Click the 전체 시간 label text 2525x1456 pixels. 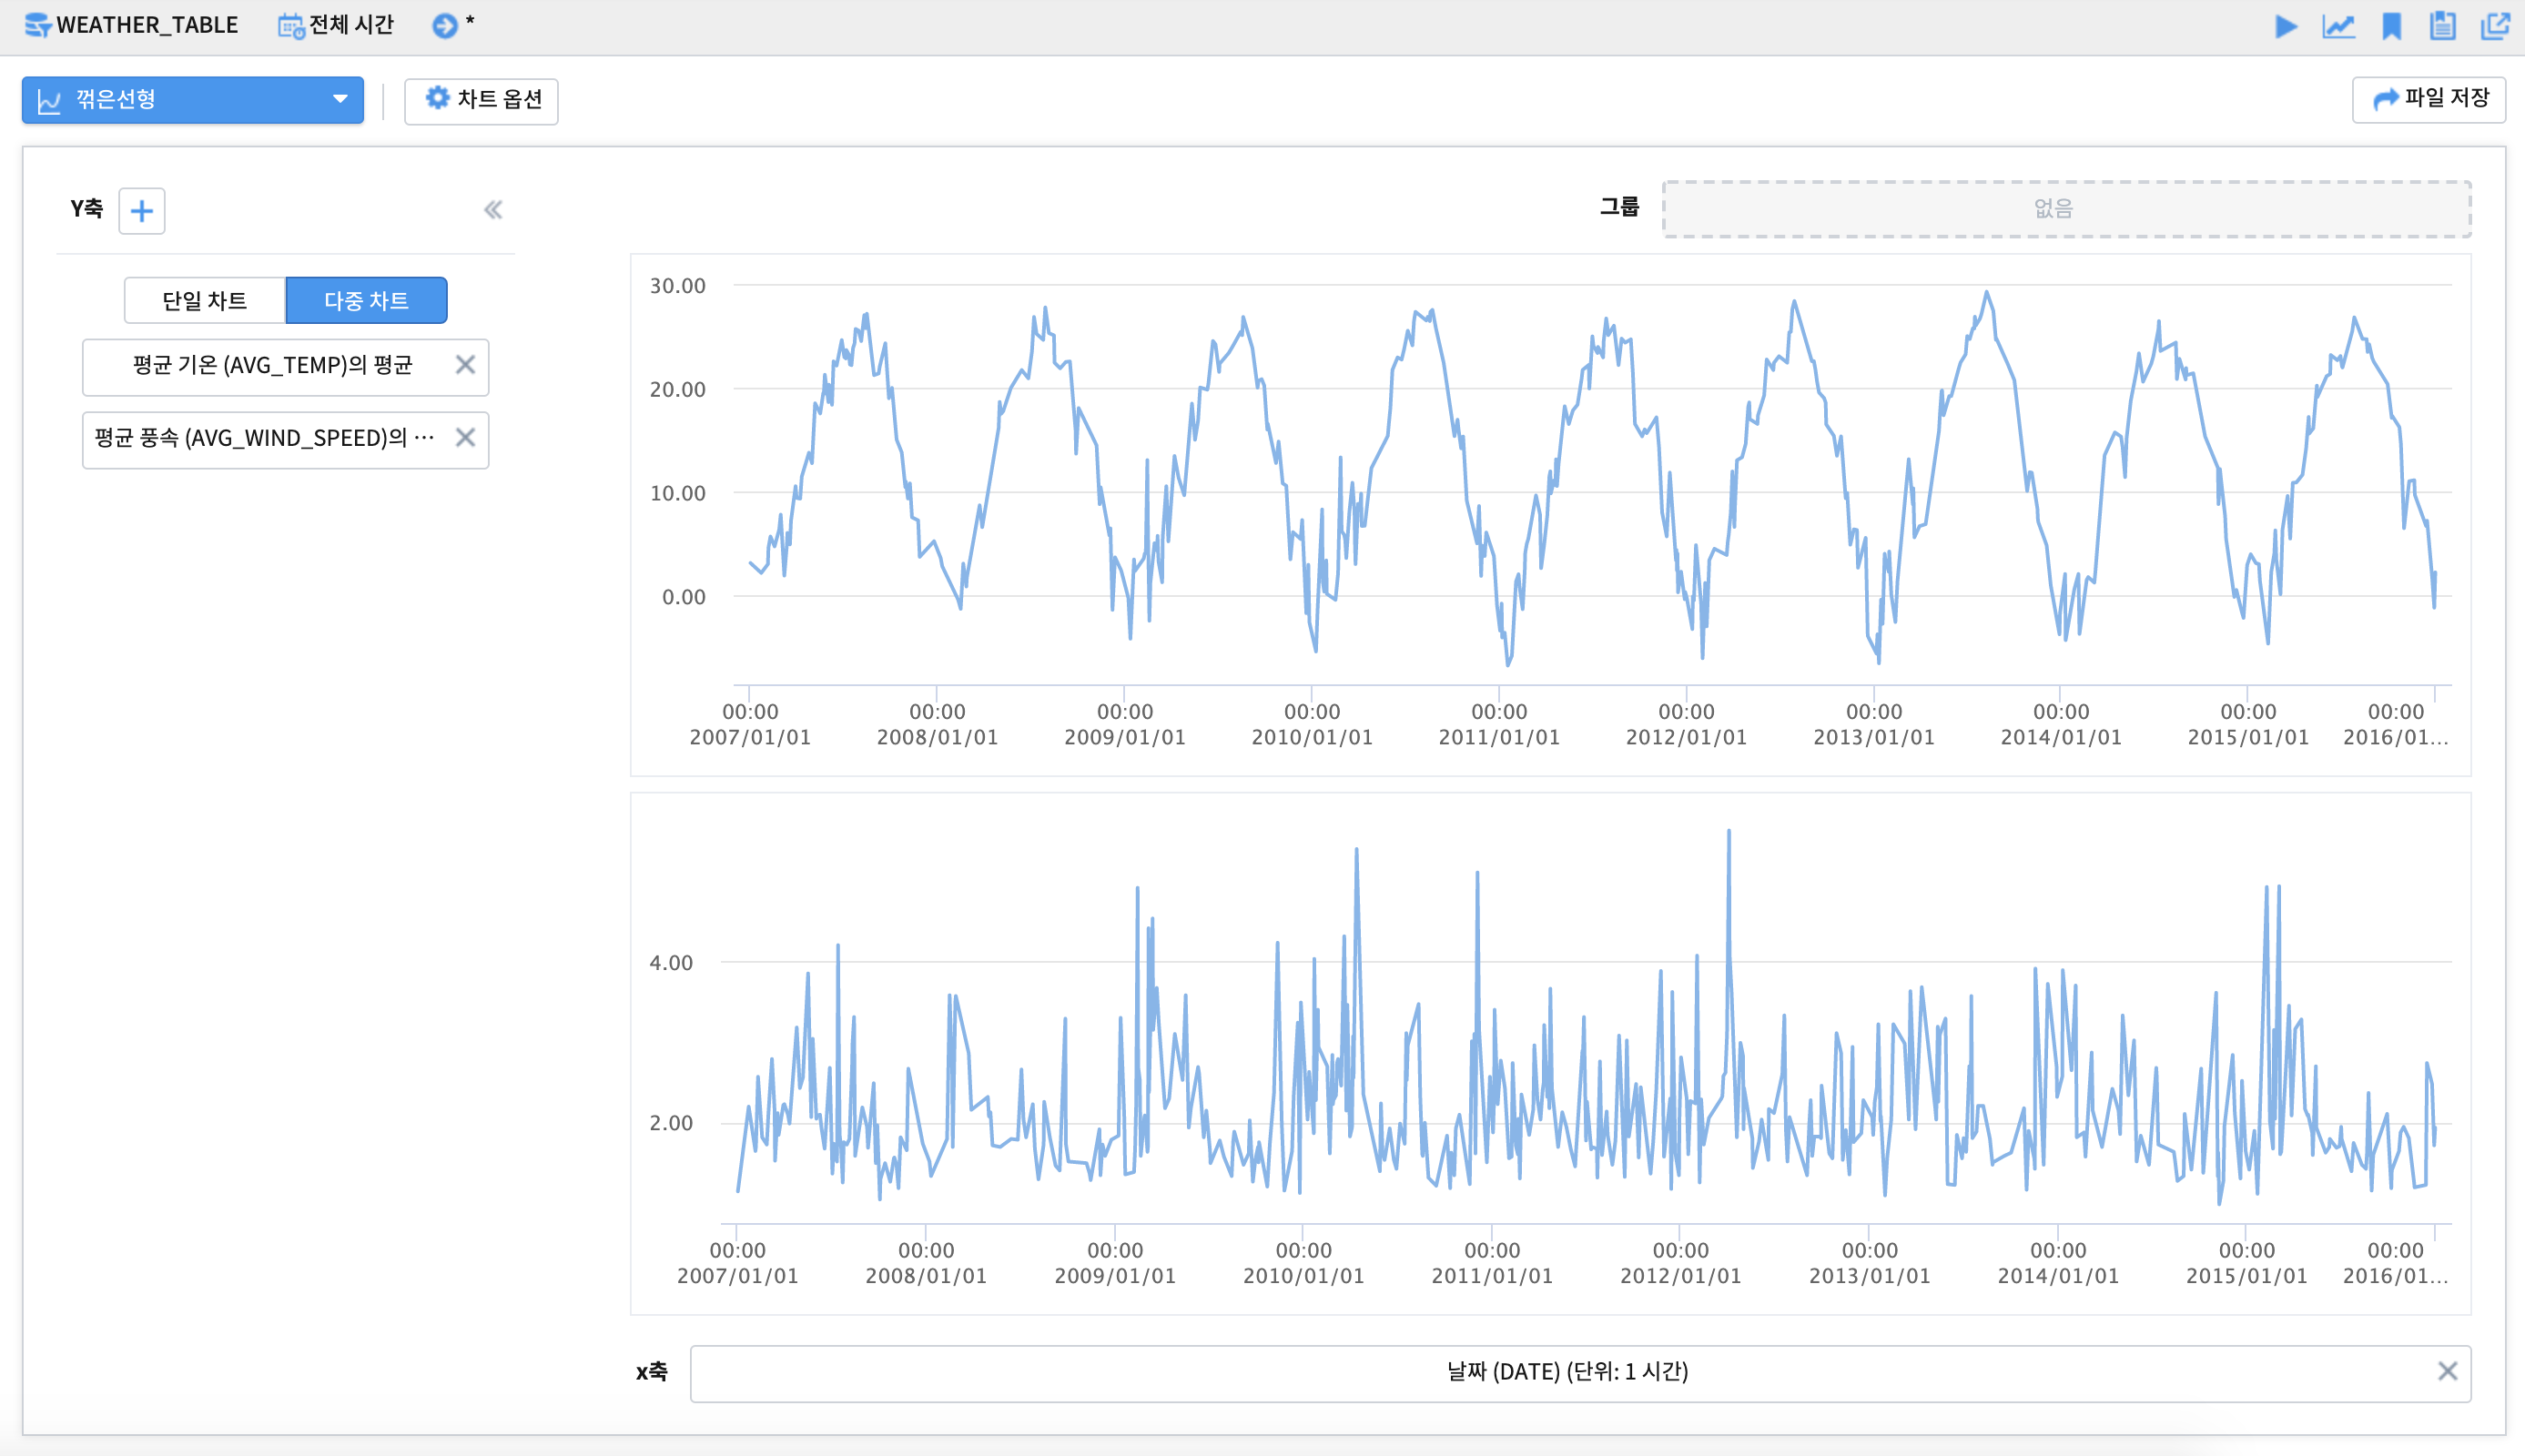[x=351, y=25]
